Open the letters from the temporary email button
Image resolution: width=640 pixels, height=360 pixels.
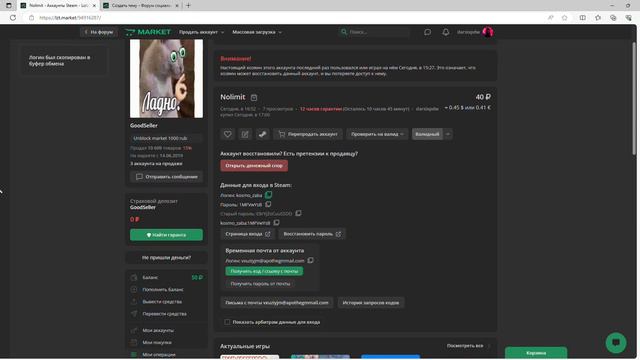pos(277,302)
